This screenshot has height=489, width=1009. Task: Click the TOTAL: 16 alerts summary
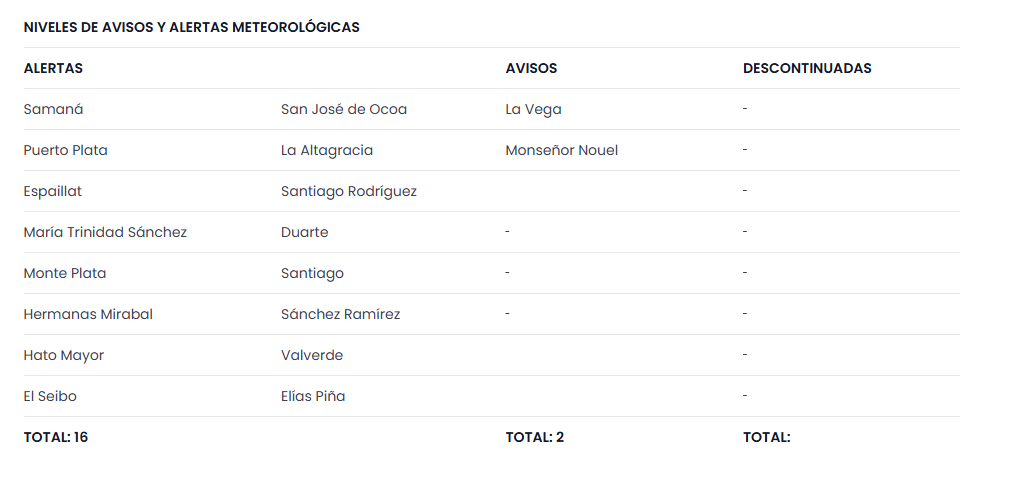[x=56, y=437]
